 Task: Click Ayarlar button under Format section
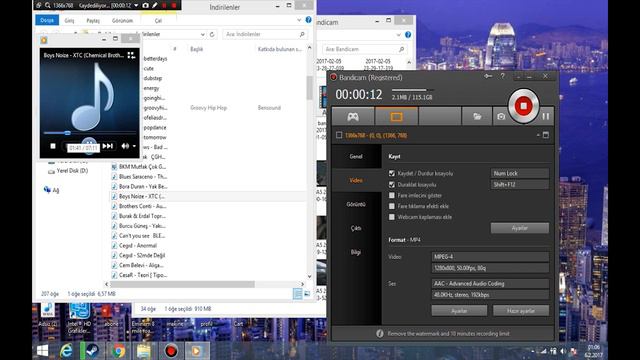[x=459, y=311]
